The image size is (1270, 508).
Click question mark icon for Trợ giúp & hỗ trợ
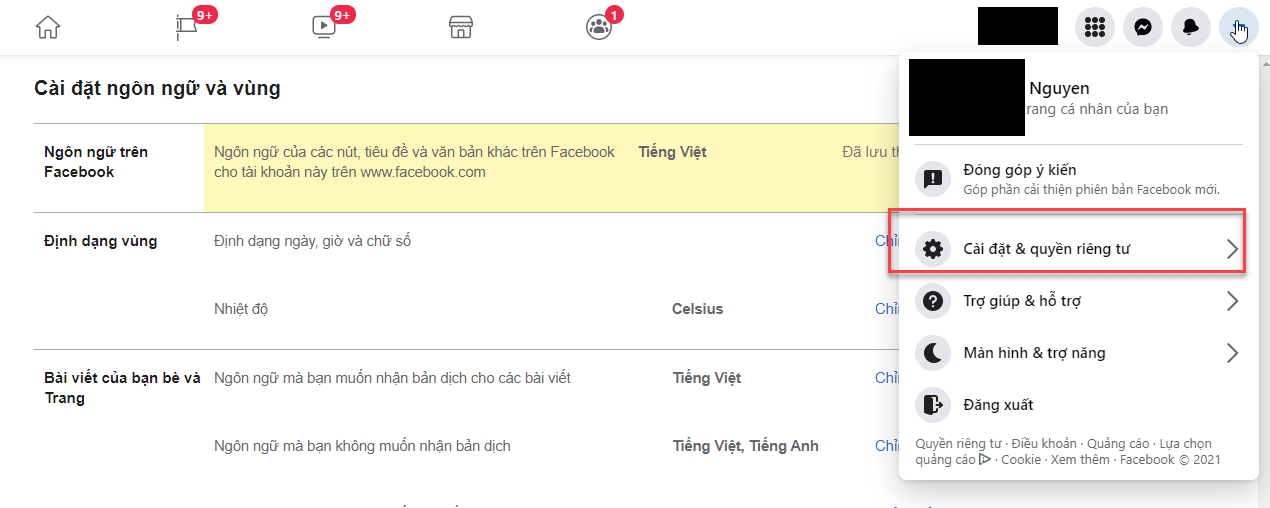pos(933,301)
